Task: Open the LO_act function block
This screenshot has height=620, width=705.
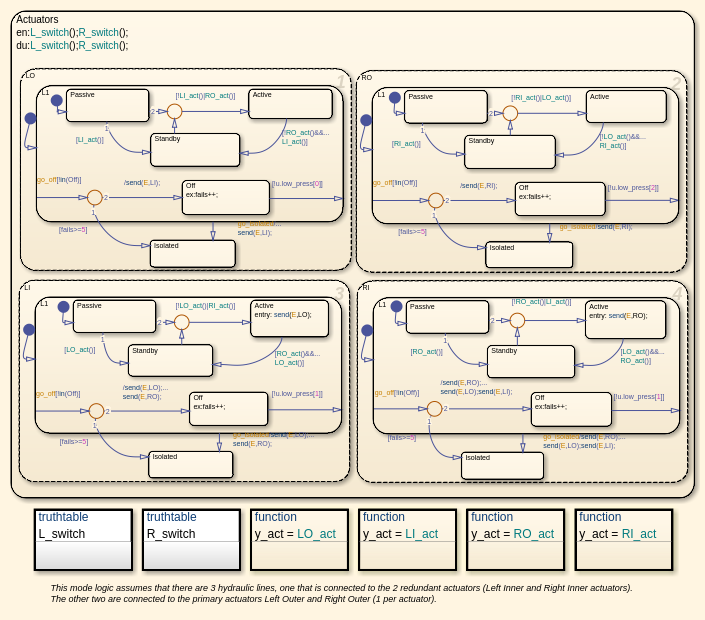Action: [x=299, y=540]
